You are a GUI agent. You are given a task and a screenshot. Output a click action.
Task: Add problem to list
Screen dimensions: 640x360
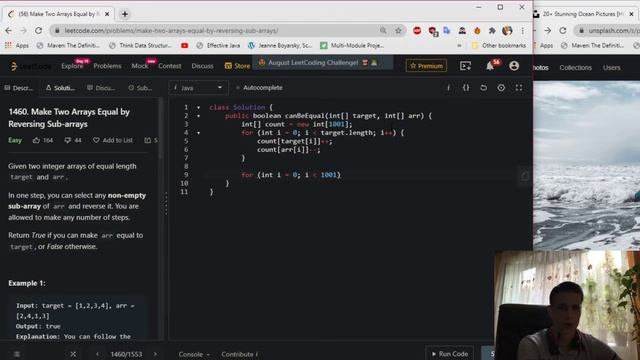[113, 140]
